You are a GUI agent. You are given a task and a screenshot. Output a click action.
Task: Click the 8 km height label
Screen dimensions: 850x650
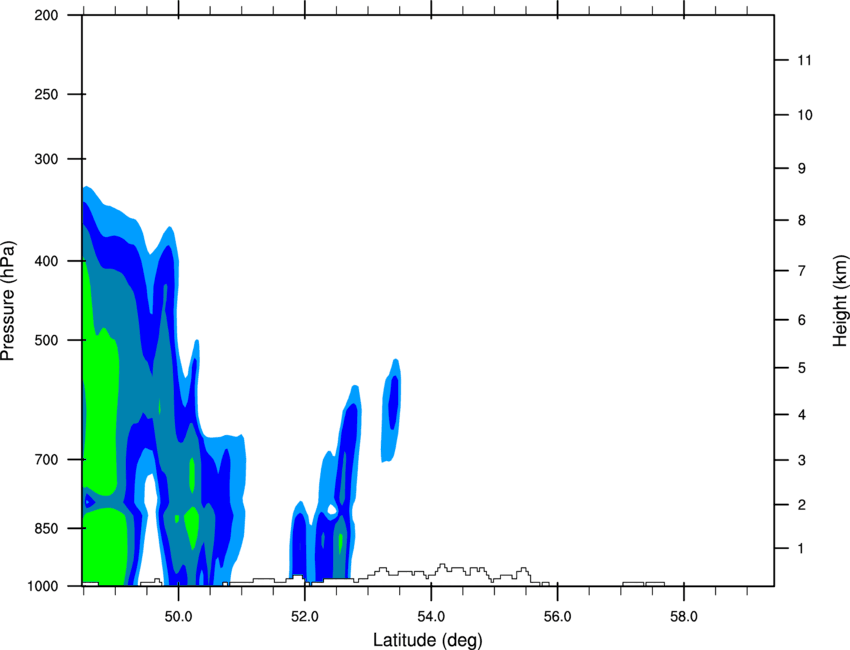coord(802,220)
